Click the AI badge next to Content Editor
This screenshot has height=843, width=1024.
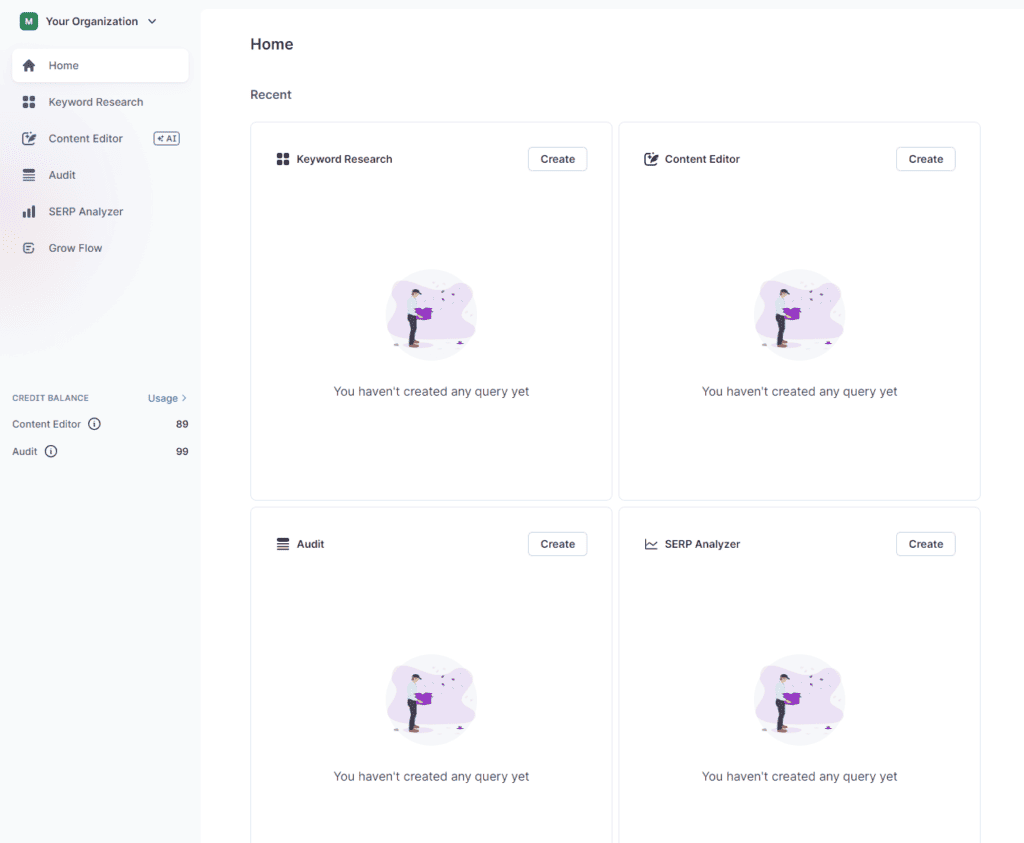(x=166, y=138)
